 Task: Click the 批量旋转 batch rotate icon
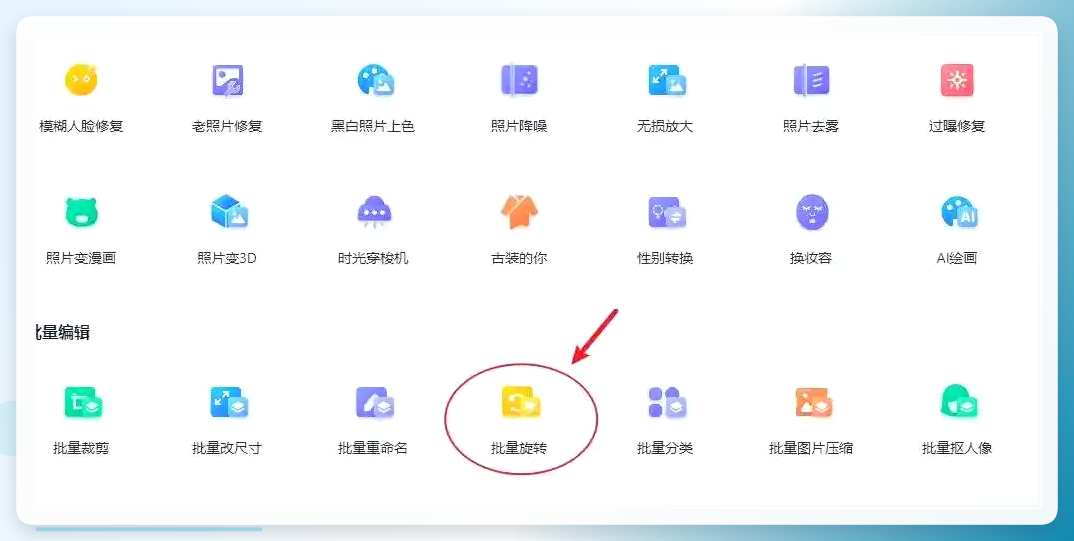[521, 402]
